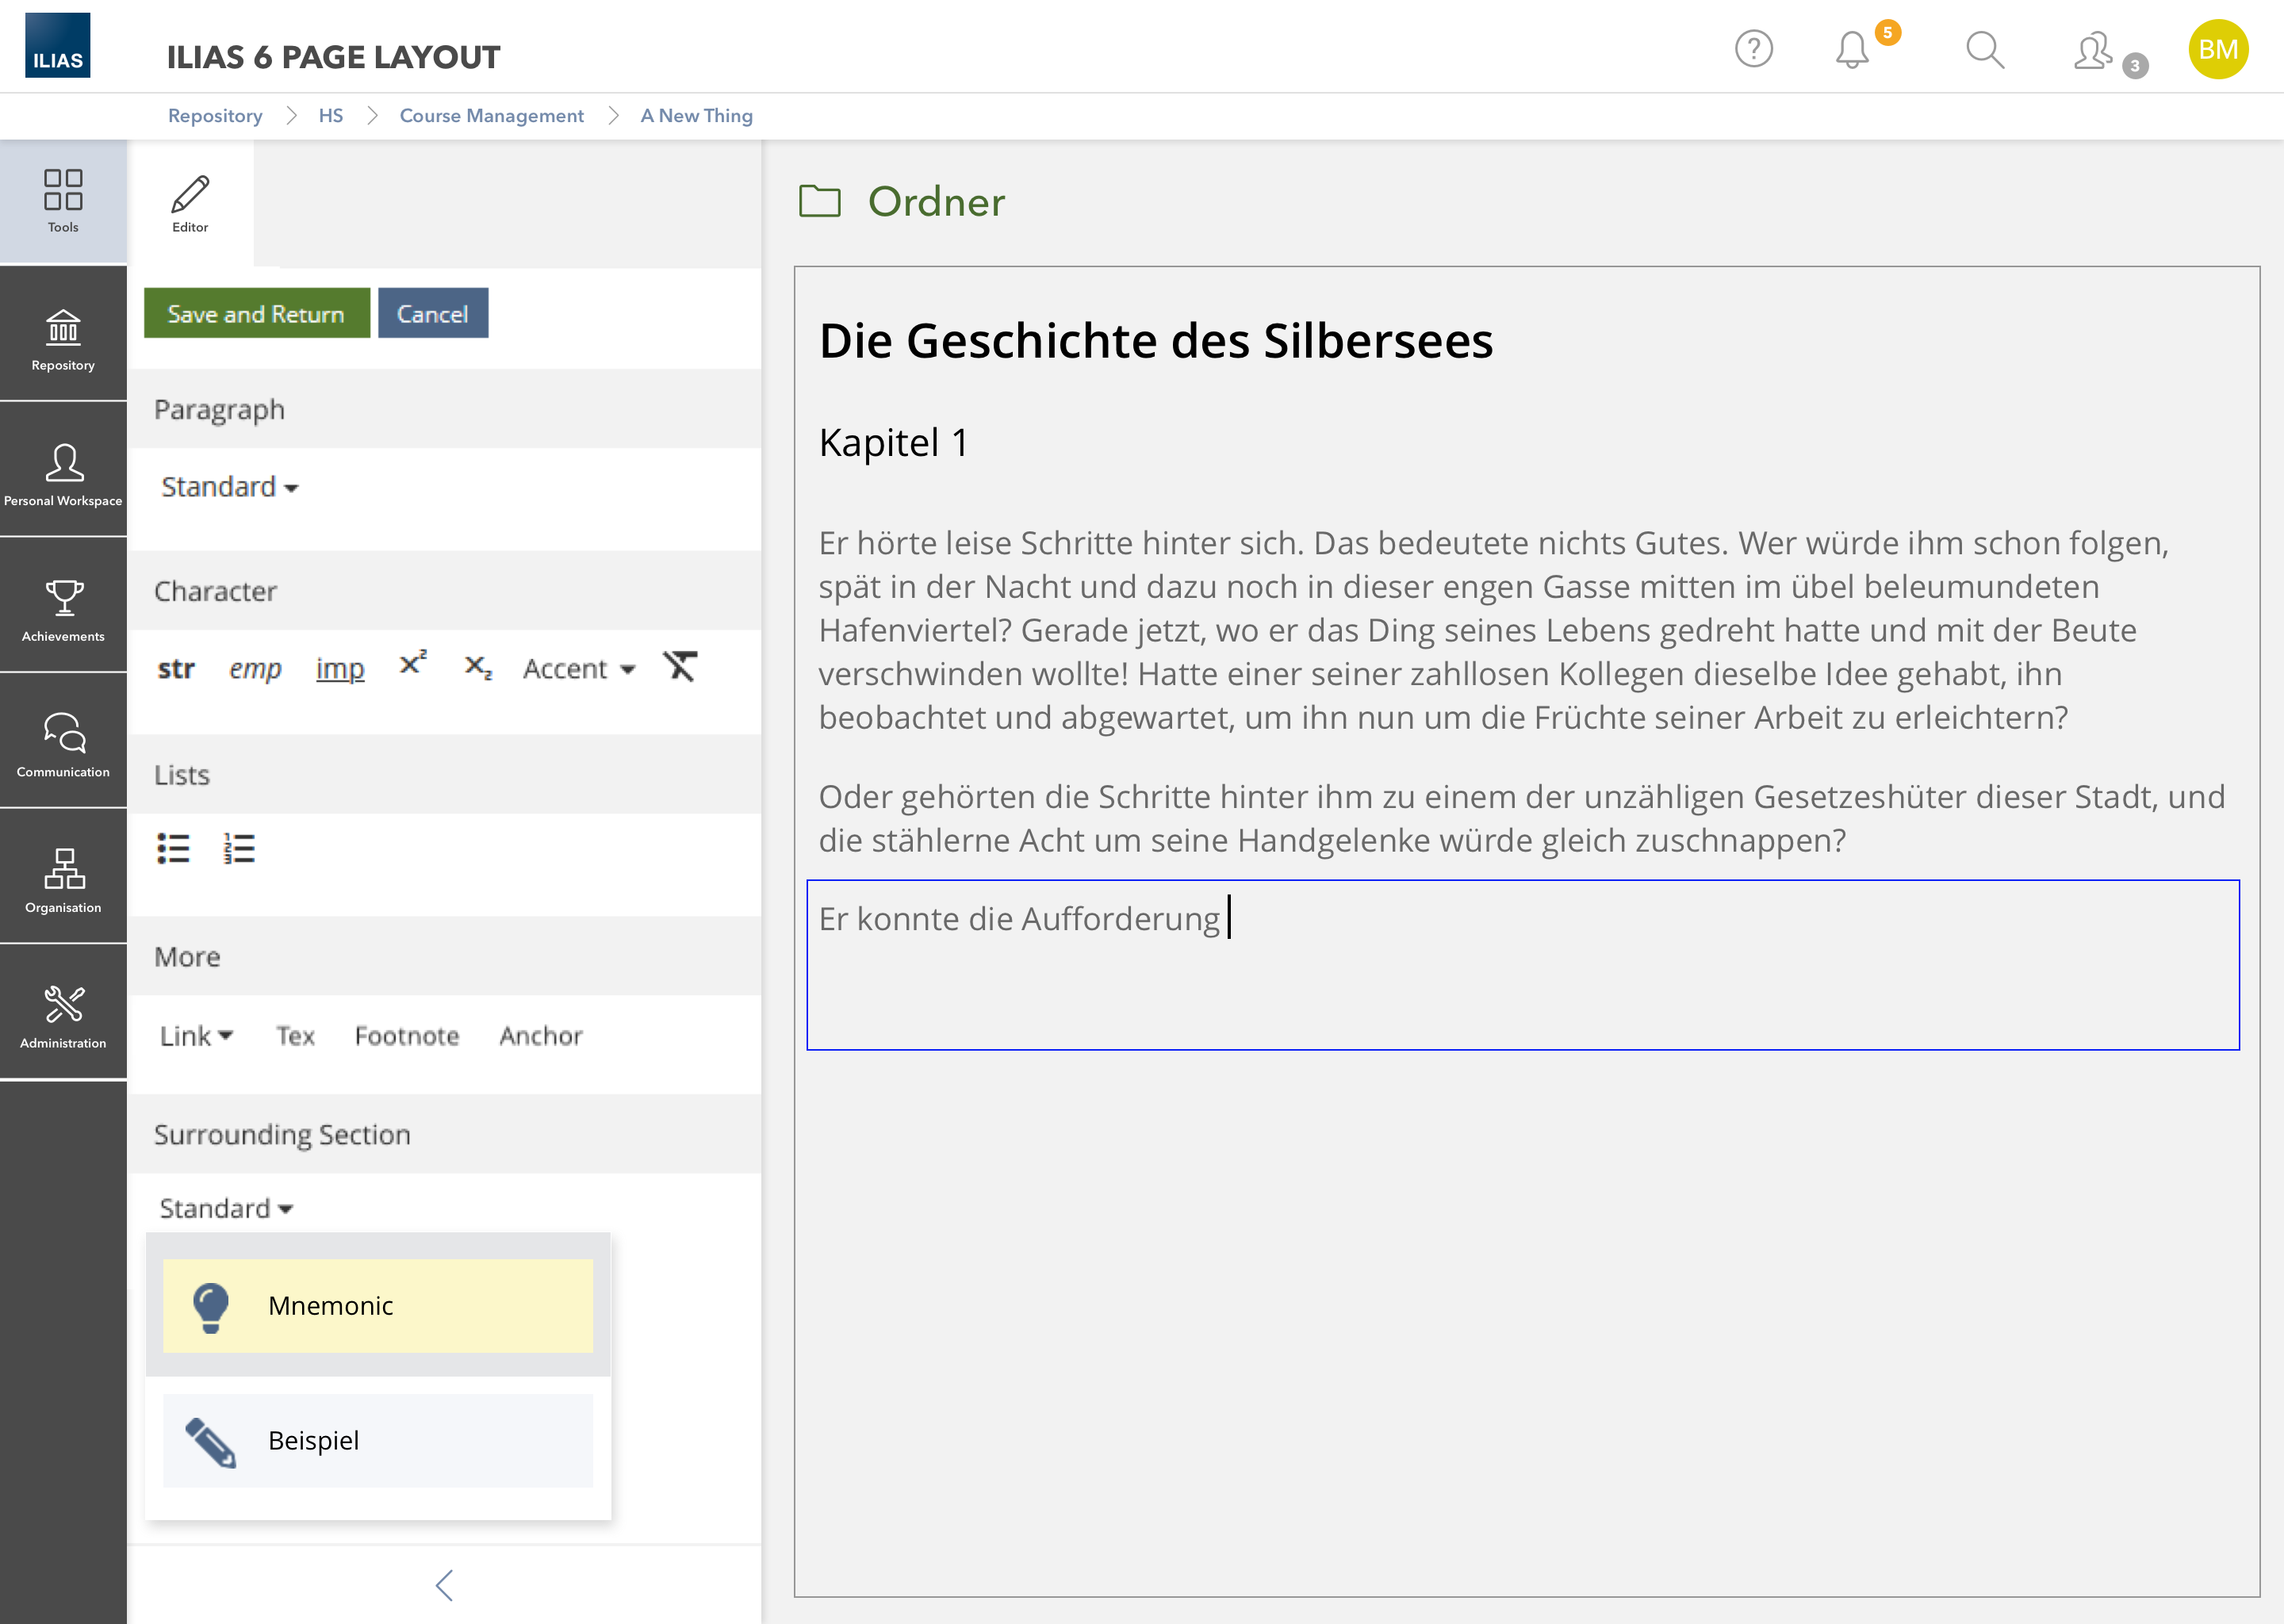This screenshot has width=2284, height=1624.
Task: Click the remove formatting icon
Action: coord(680,666)
